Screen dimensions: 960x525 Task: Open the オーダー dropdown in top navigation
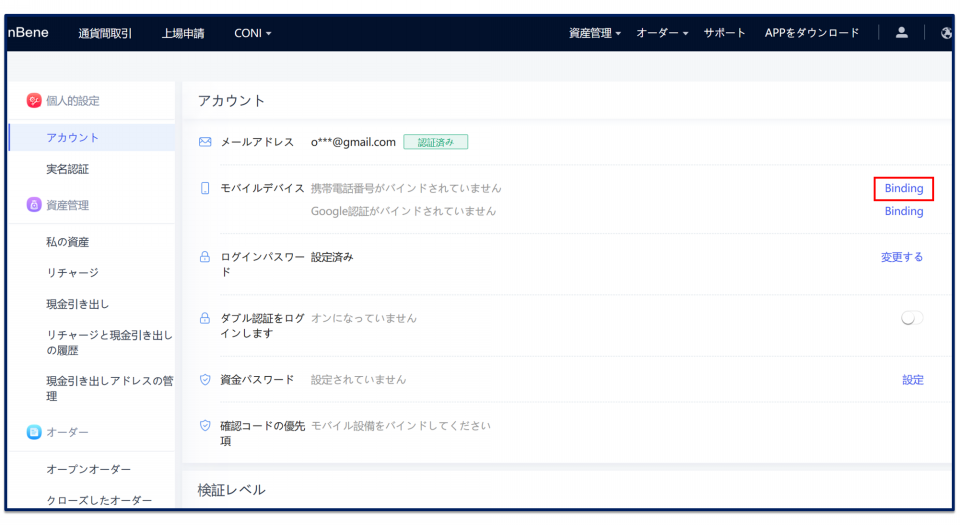662,33
